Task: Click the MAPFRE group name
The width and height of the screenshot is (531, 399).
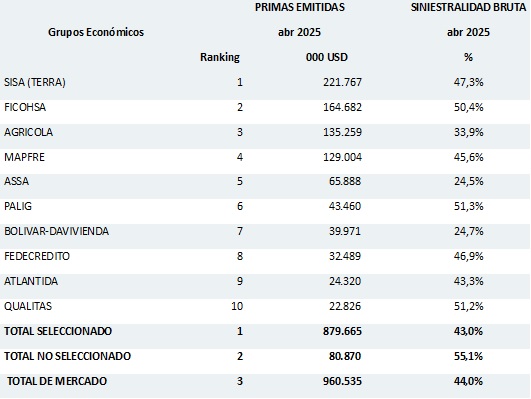Action: coord(24,157)
